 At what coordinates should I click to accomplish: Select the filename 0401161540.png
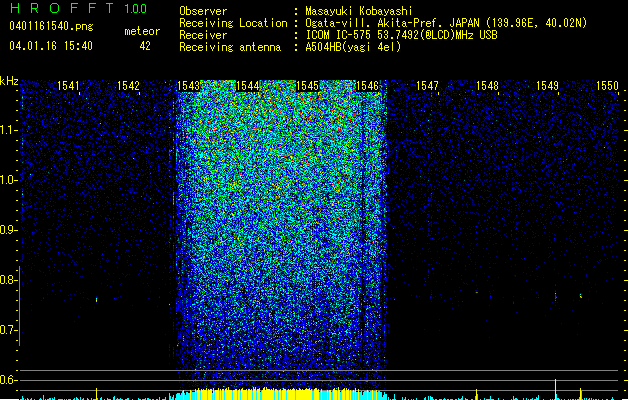[51, 26]
